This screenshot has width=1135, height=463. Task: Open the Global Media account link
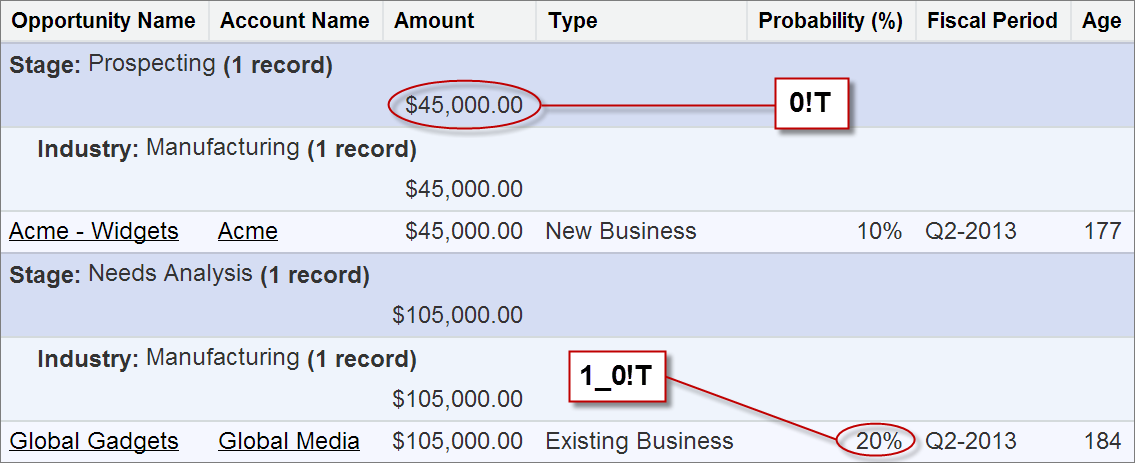(x=289, y=441)
